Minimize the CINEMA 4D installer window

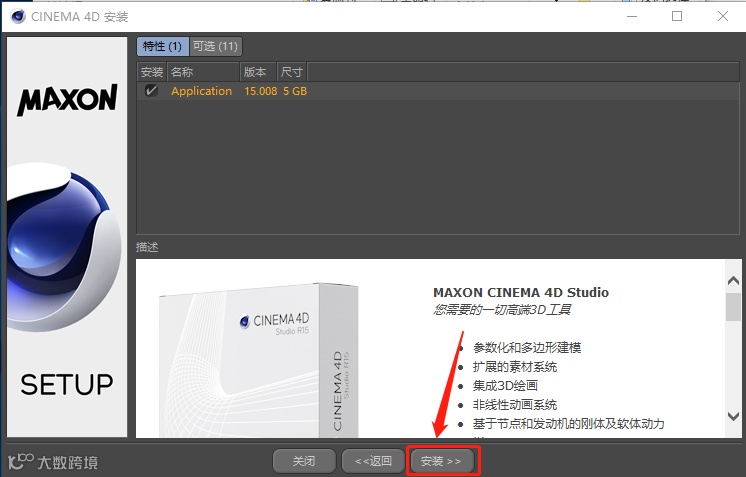pyautogui.click(x=632, y=16)
